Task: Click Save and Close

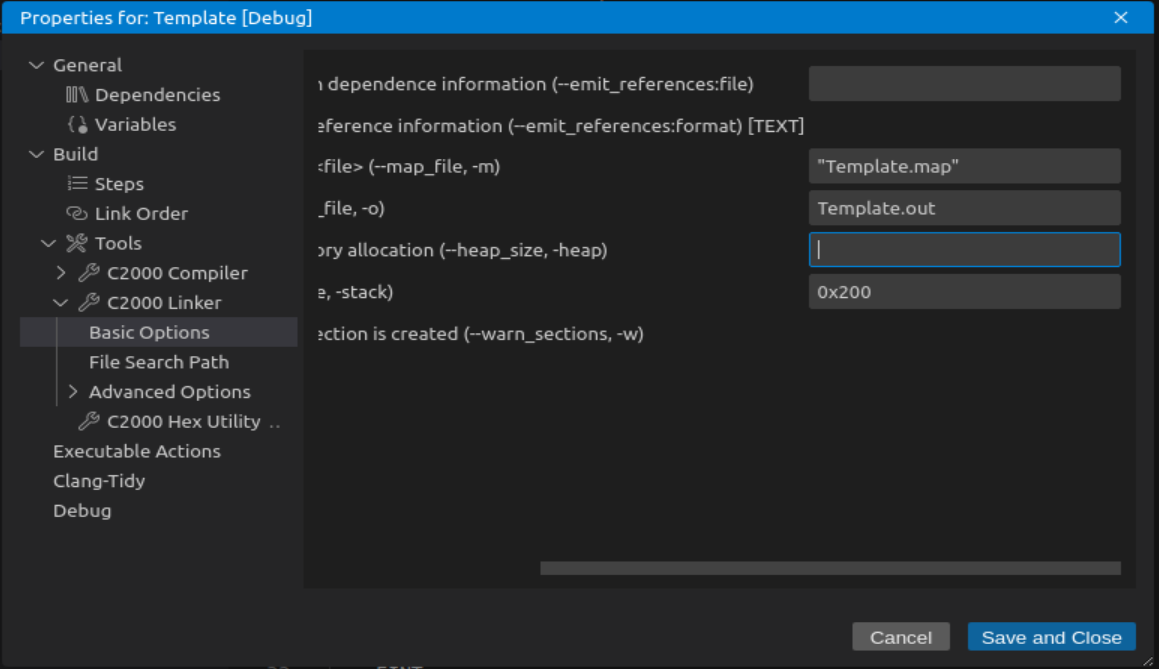Action: 1051,636
